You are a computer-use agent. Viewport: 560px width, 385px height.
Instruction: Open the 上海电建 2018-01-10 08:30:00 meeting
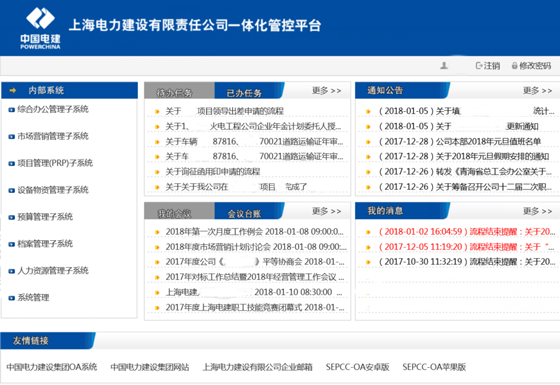[254, 292]
